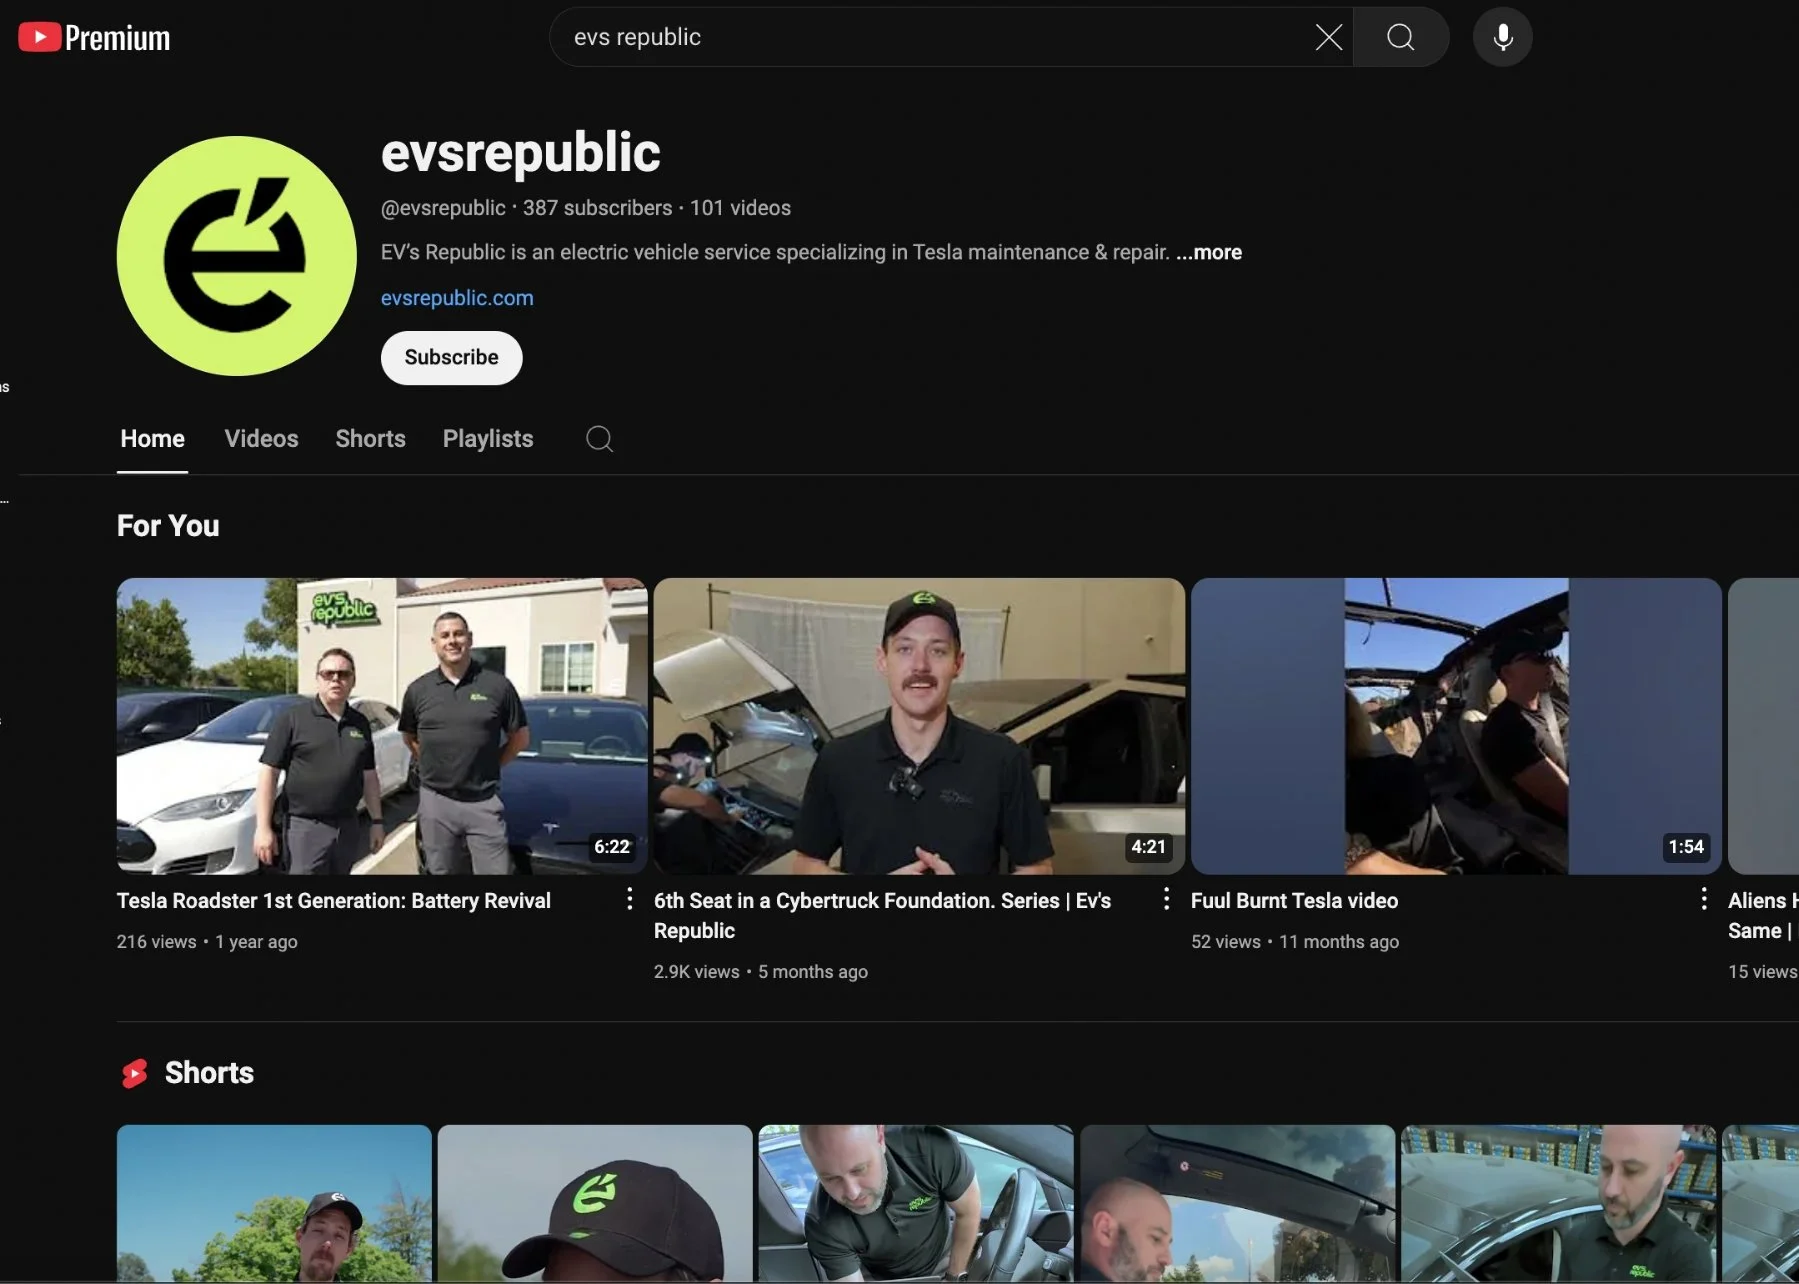The width and height of the screenshot is (1799, 1284).
Task: Open more options for the Fuul Burnt Tesla video
Action: (x=1703, y=899)
